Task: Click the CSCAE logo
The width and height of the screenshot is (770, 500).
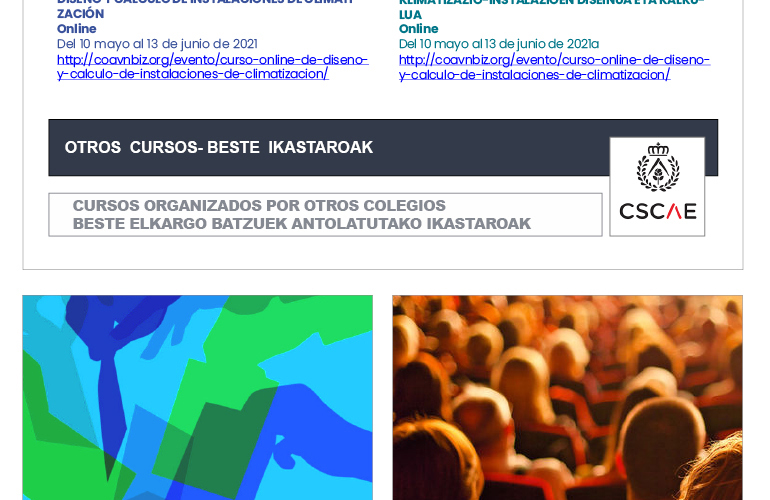Action: click(657, 187)
